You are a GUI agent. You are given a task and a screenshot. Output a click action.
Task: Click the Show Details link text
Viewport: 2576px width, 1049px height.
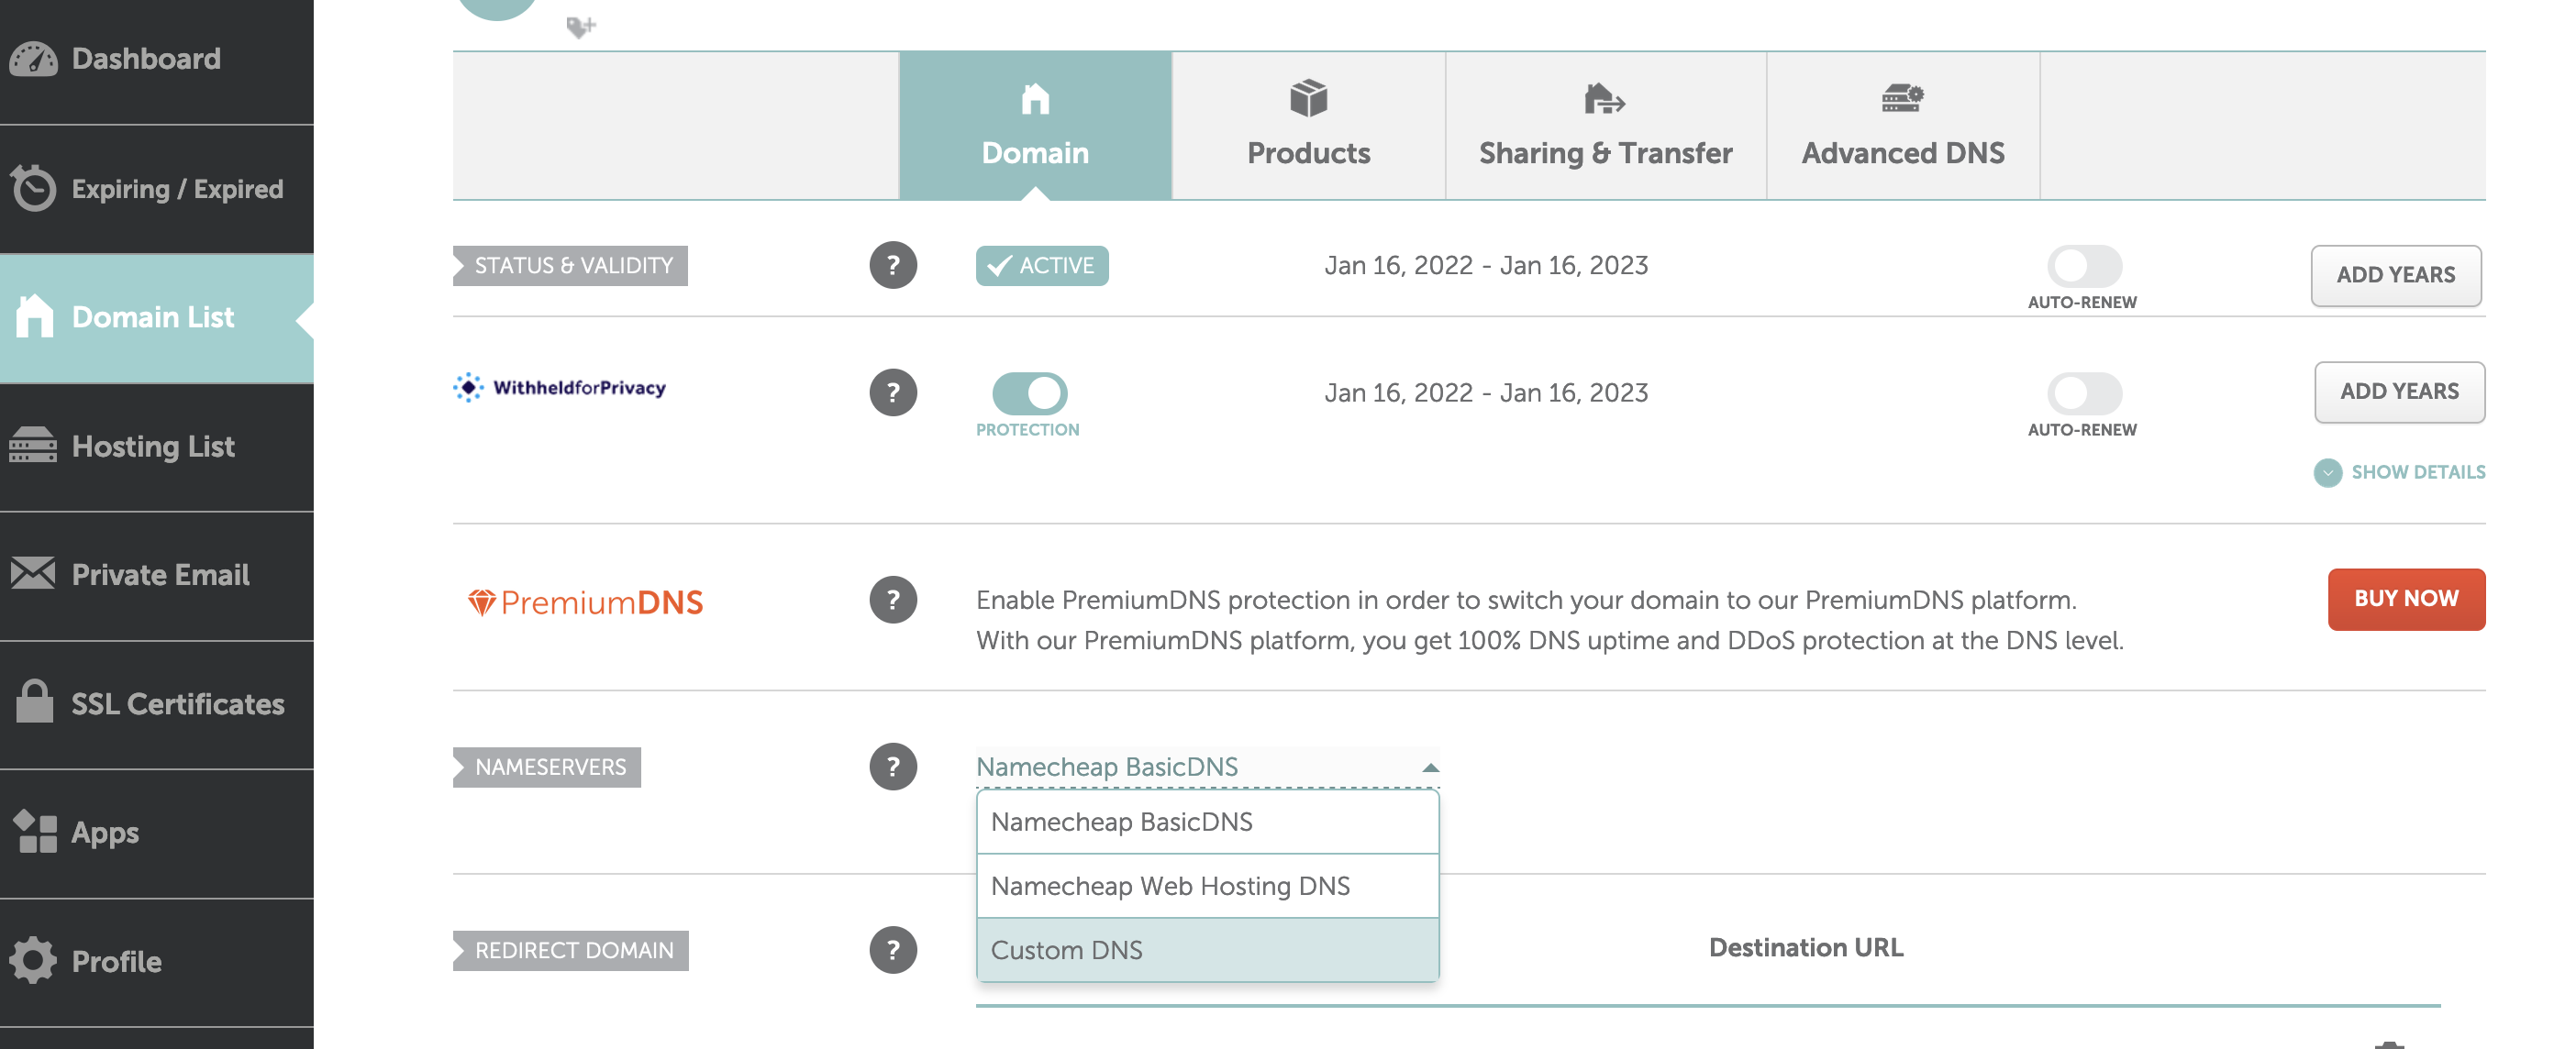(2418, 472)
